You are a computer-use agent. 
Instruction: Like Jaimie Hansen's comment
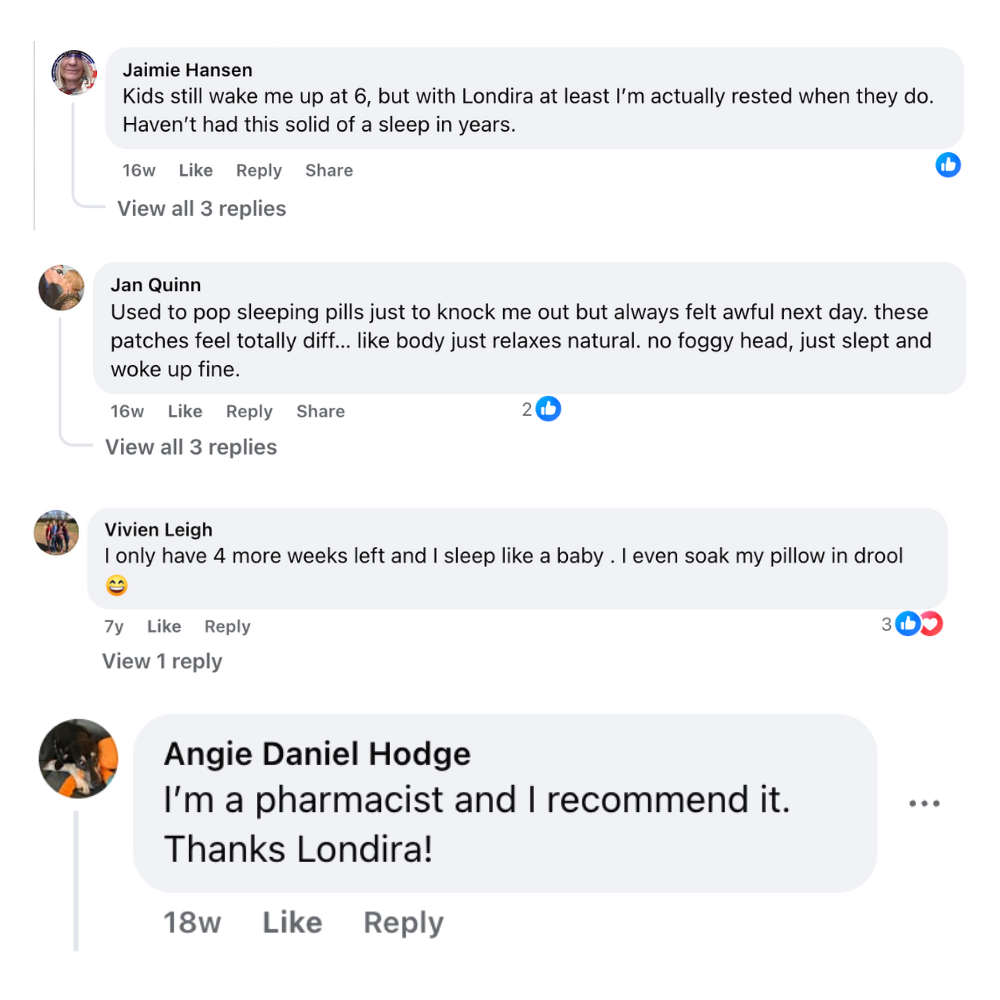pos(195,170)
